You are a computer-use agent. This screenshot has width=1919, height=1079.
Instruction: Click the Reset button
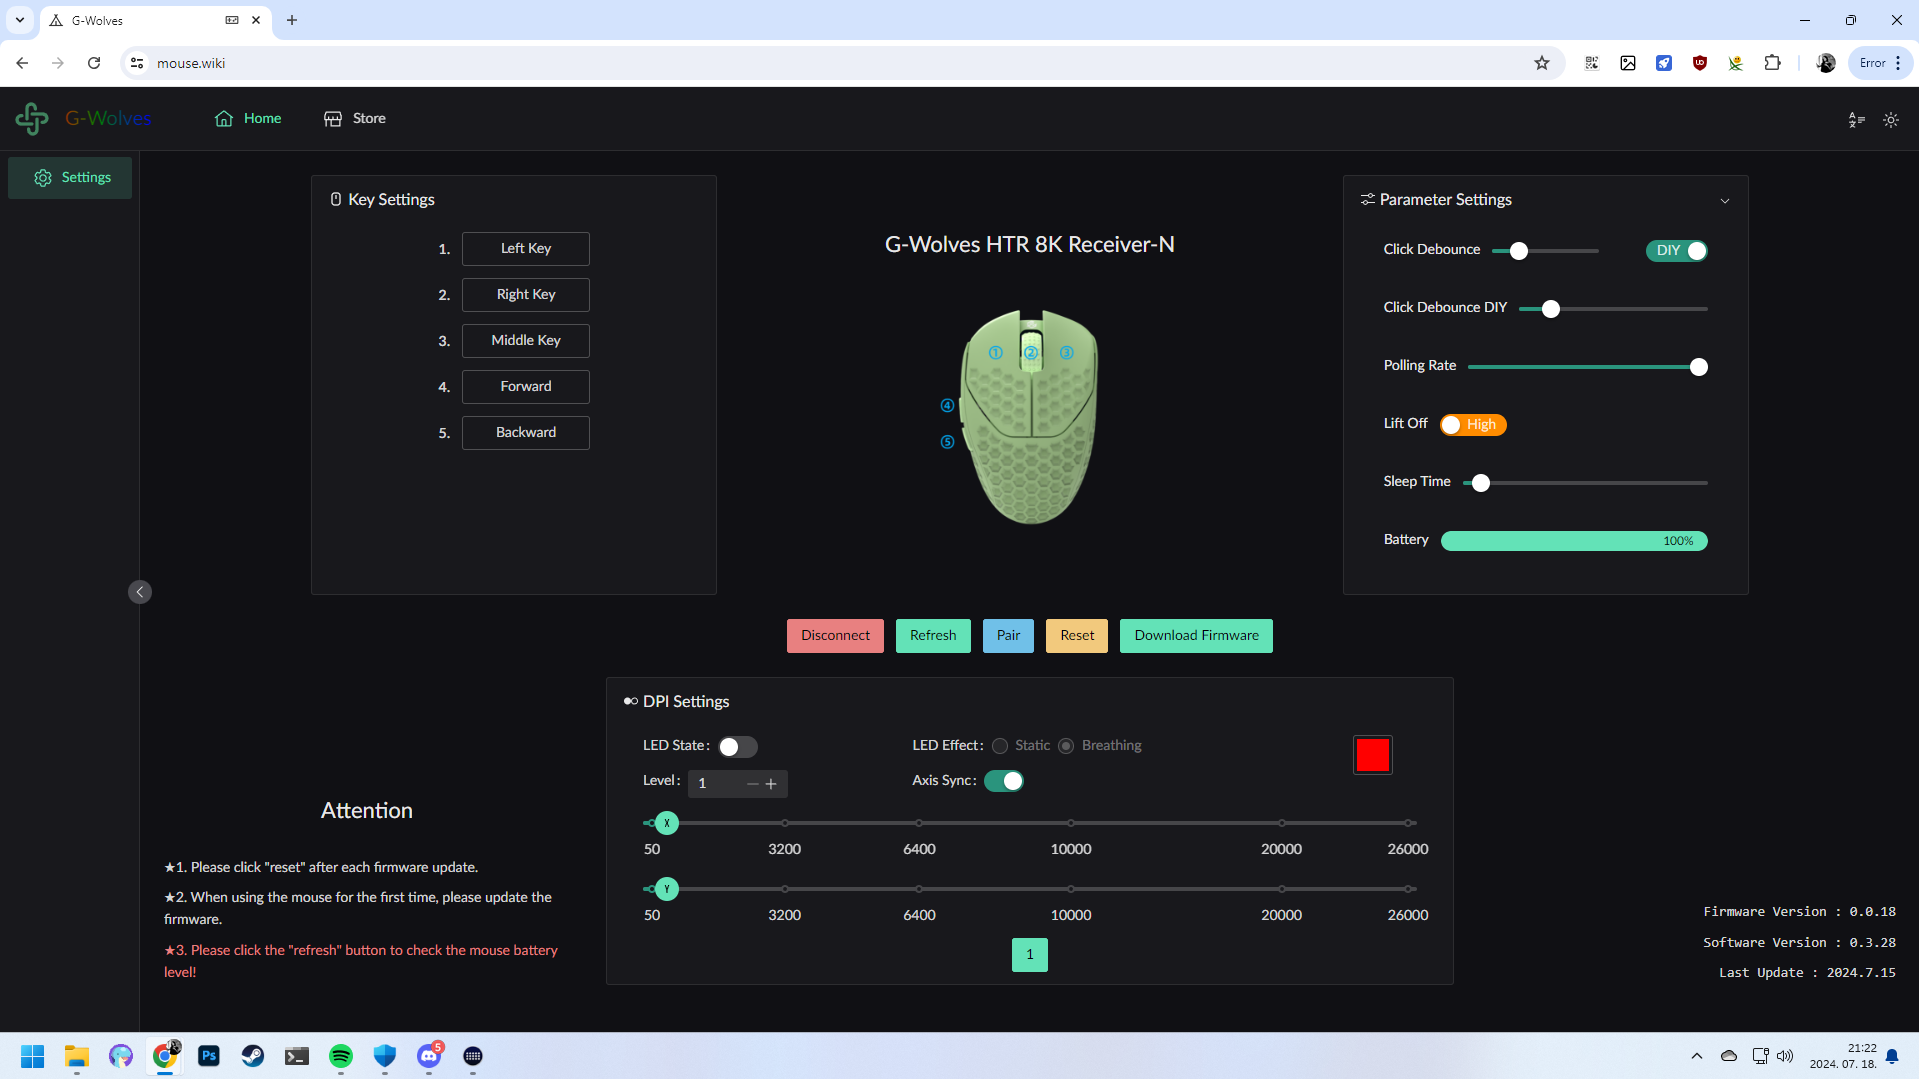1077,636
